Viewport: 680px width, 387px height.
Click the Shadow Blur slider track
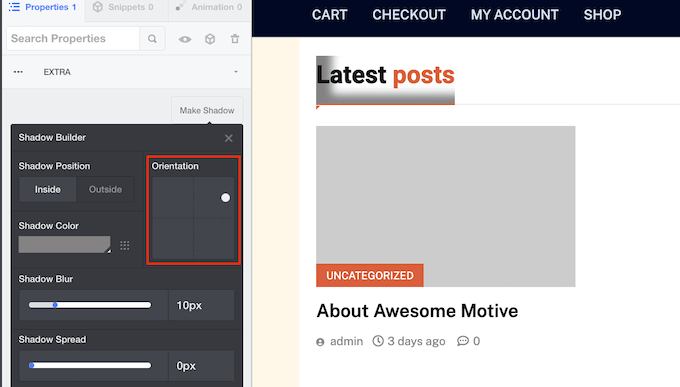coord(90,305)
